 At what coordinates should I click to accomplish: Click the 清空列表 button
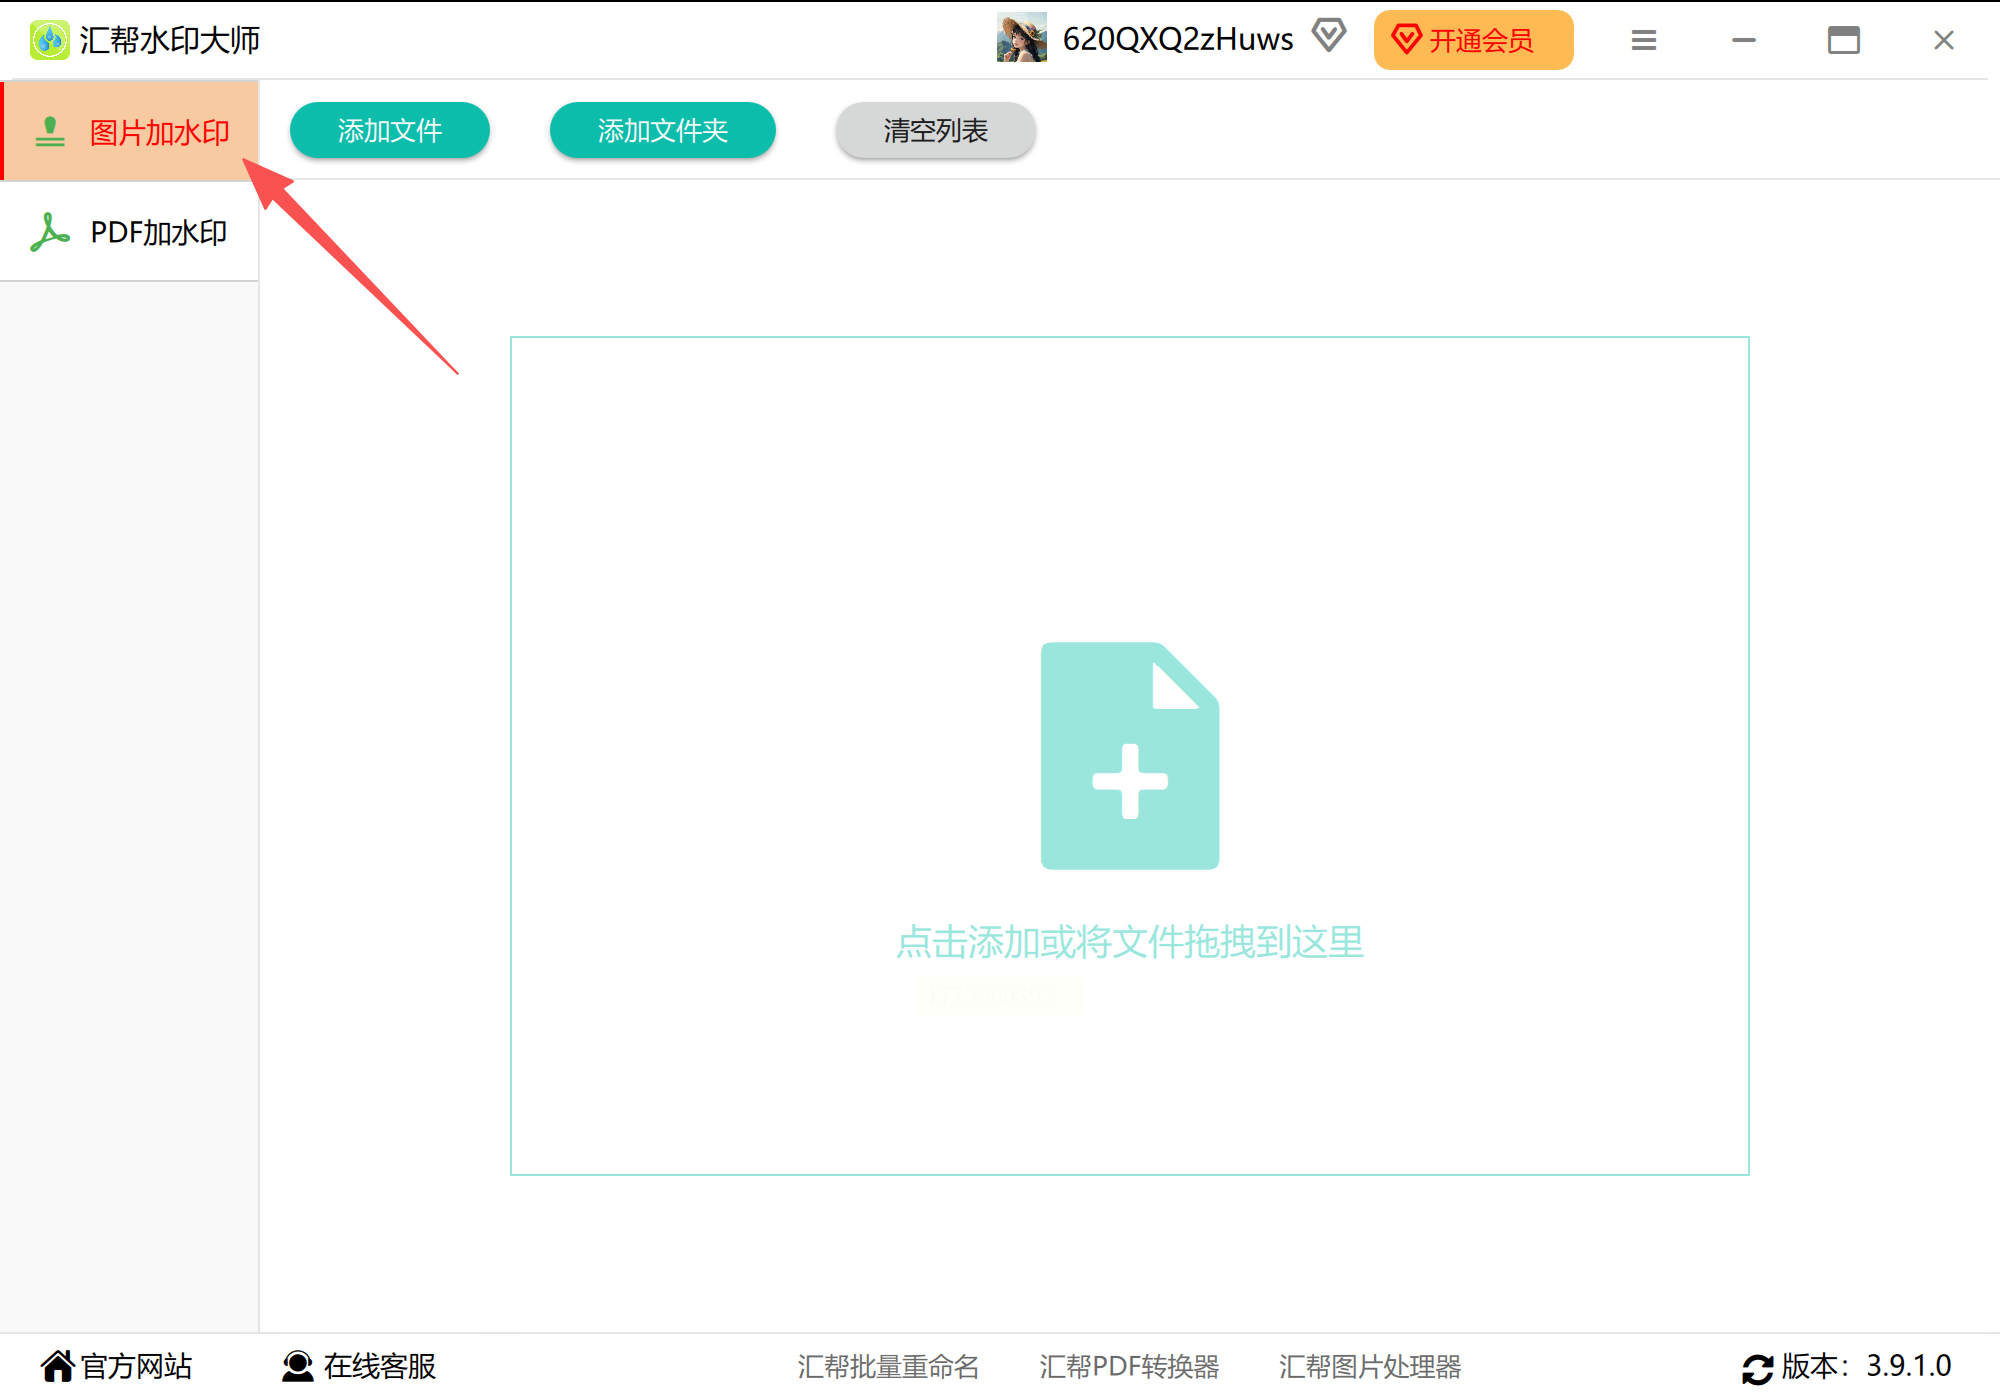click(935, 130)
